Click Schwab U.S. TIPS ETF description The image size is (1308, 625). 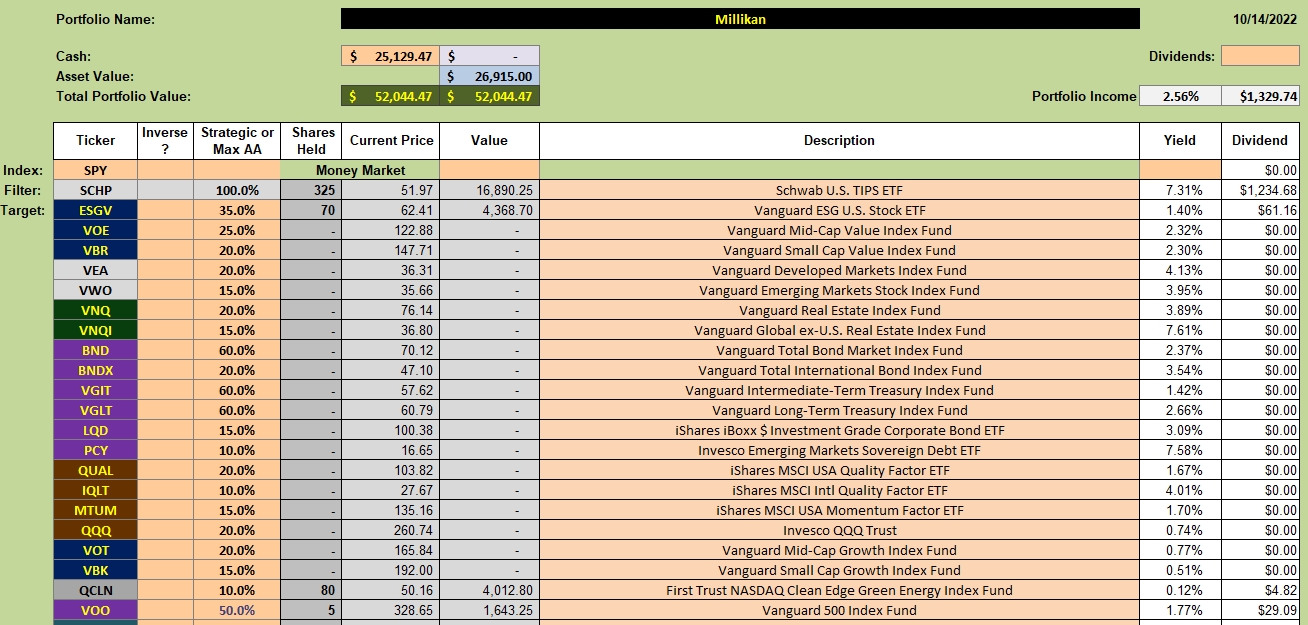pos(839,190)
